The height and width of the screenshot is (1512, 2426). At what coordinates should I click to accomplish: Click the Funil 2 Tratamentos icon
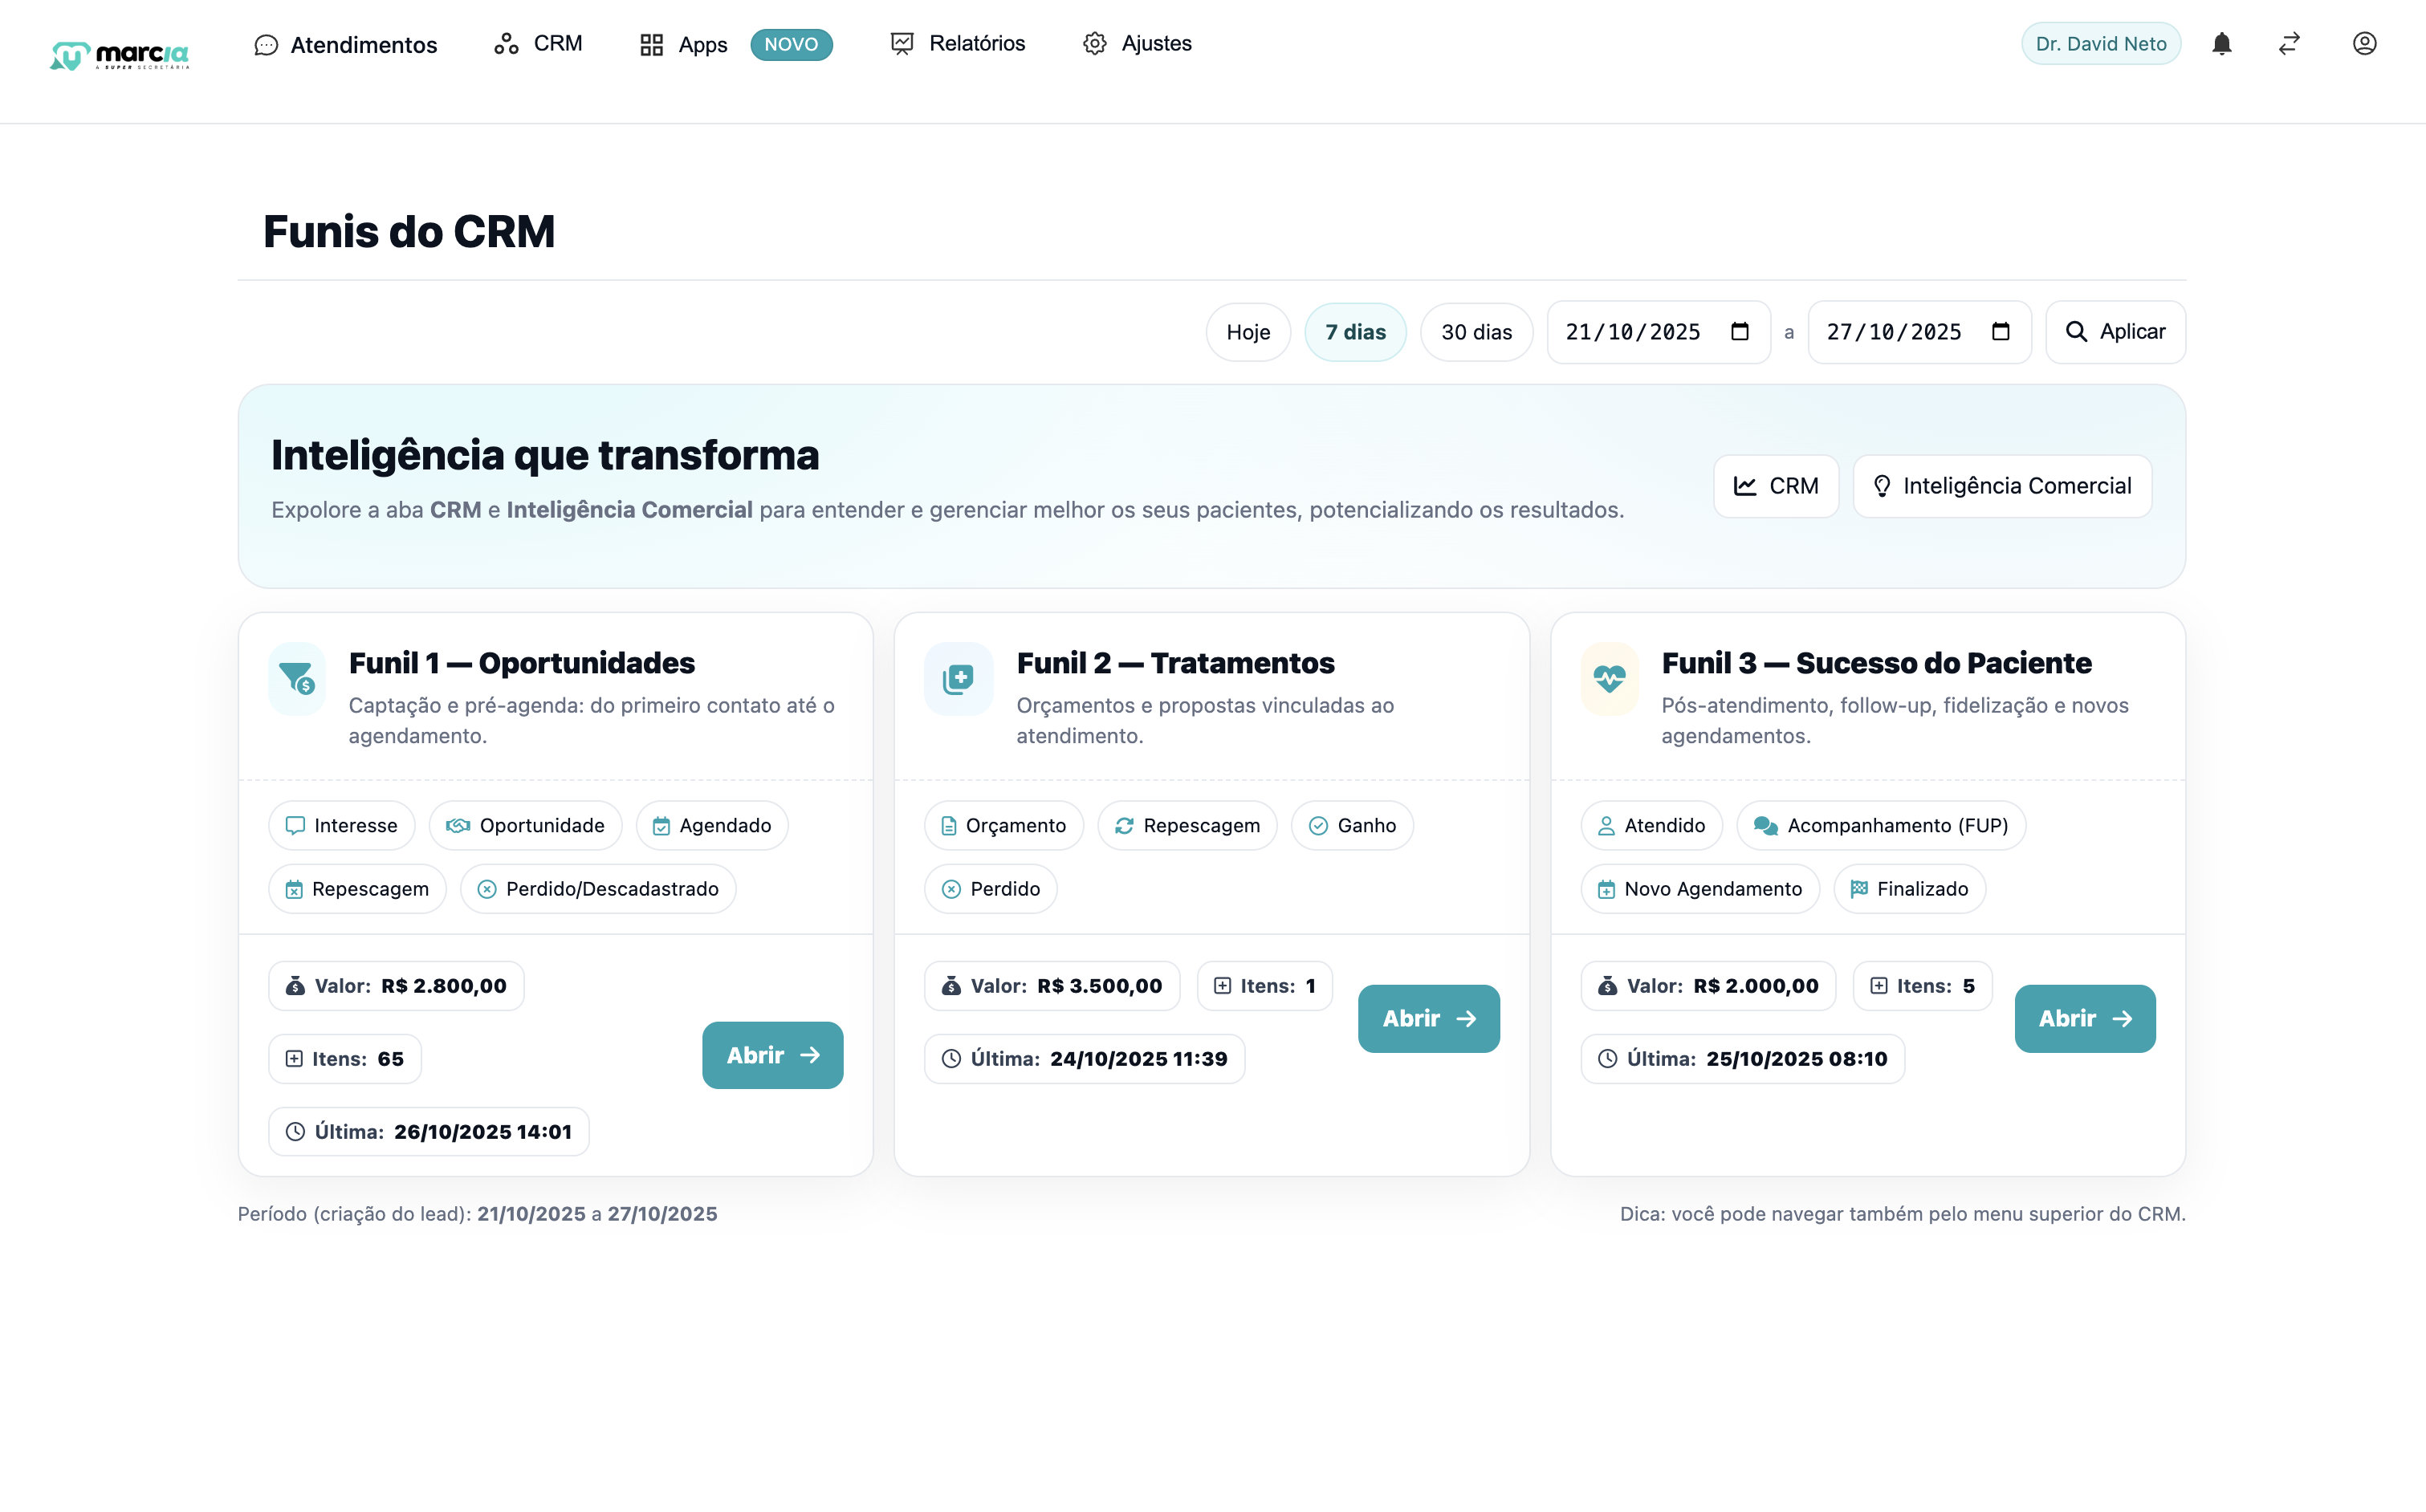pos(958,679)
